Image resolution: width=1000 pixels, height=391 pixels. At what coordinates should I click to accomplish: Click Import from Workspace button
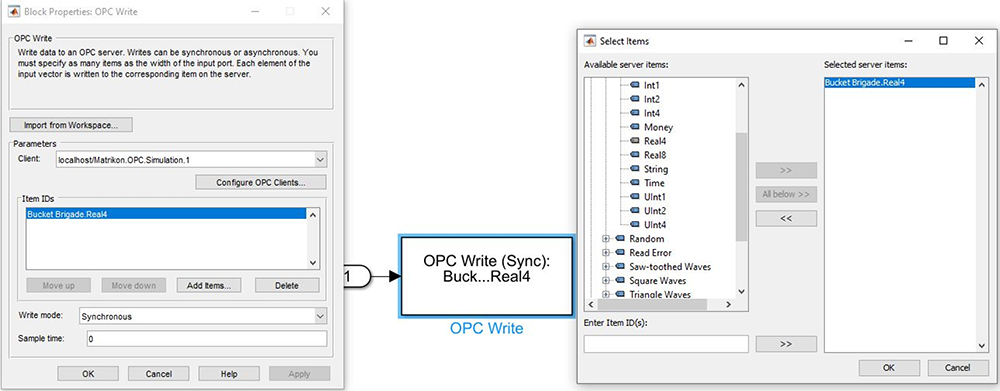[71, 125]
